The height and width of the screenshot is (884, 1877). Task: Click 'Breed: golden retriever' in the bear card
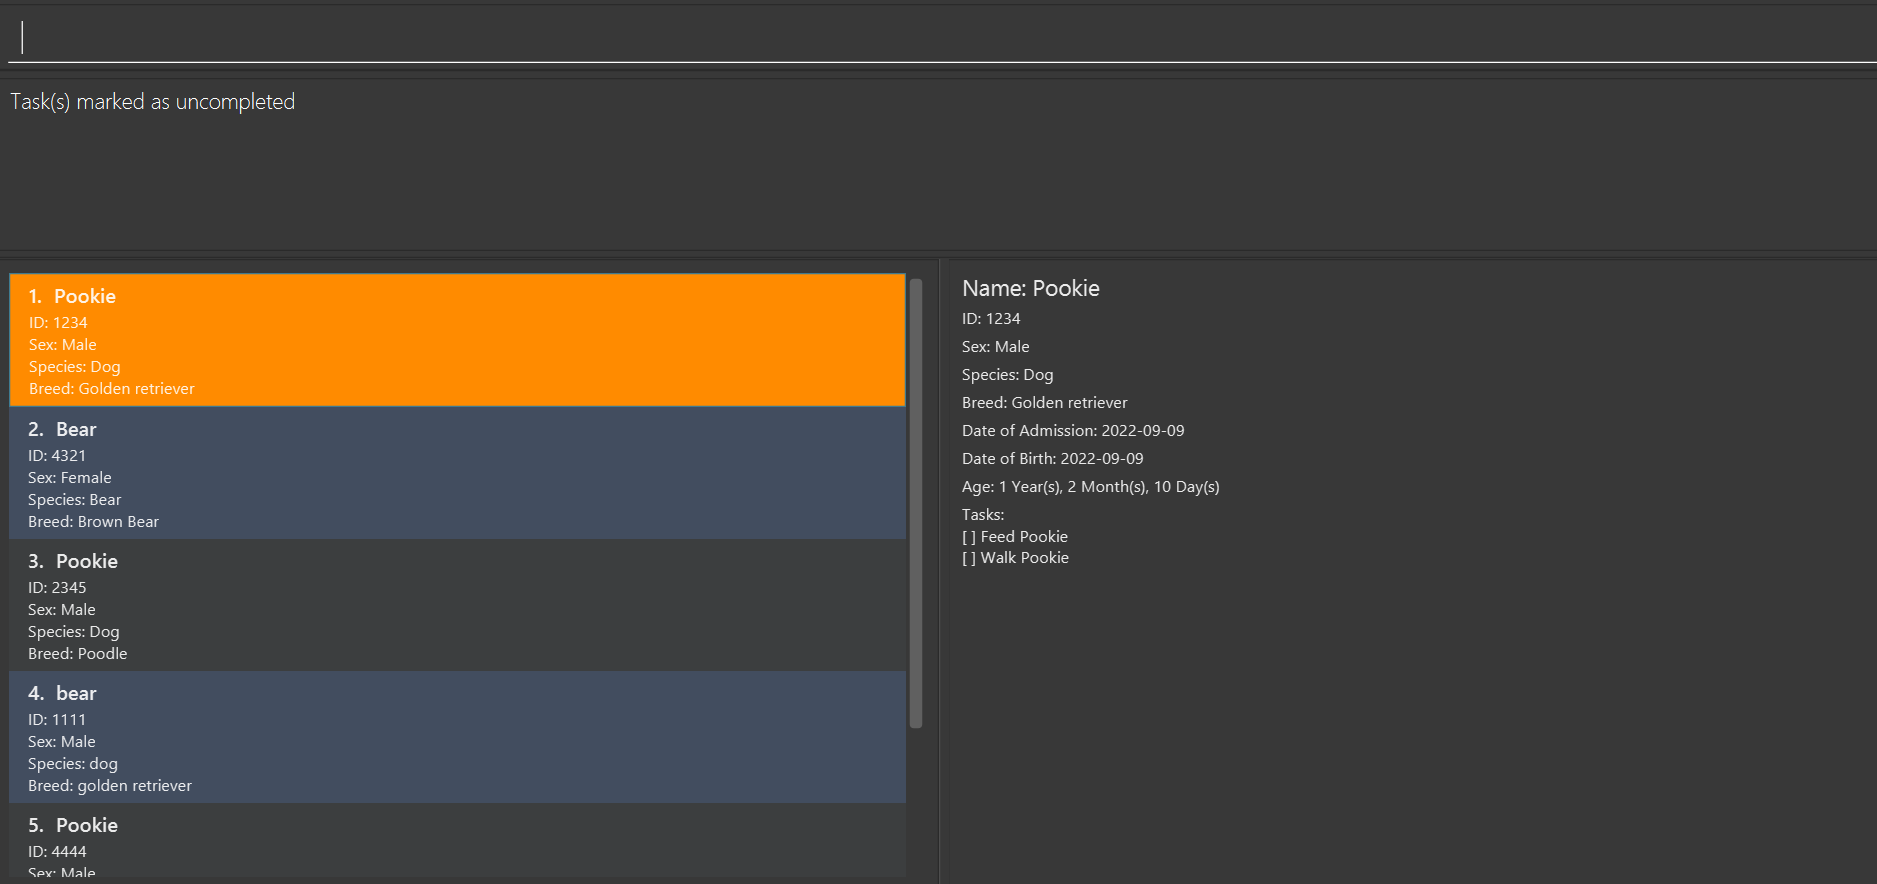110,786
